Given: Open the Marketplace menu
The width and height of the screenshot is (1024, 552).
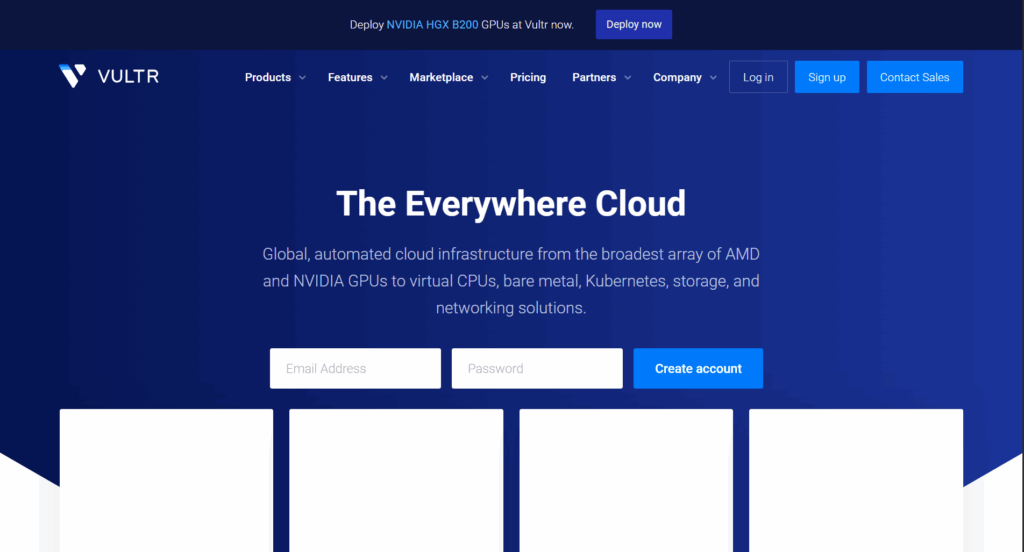Looking at the screenshot, I should coord(441,77).
